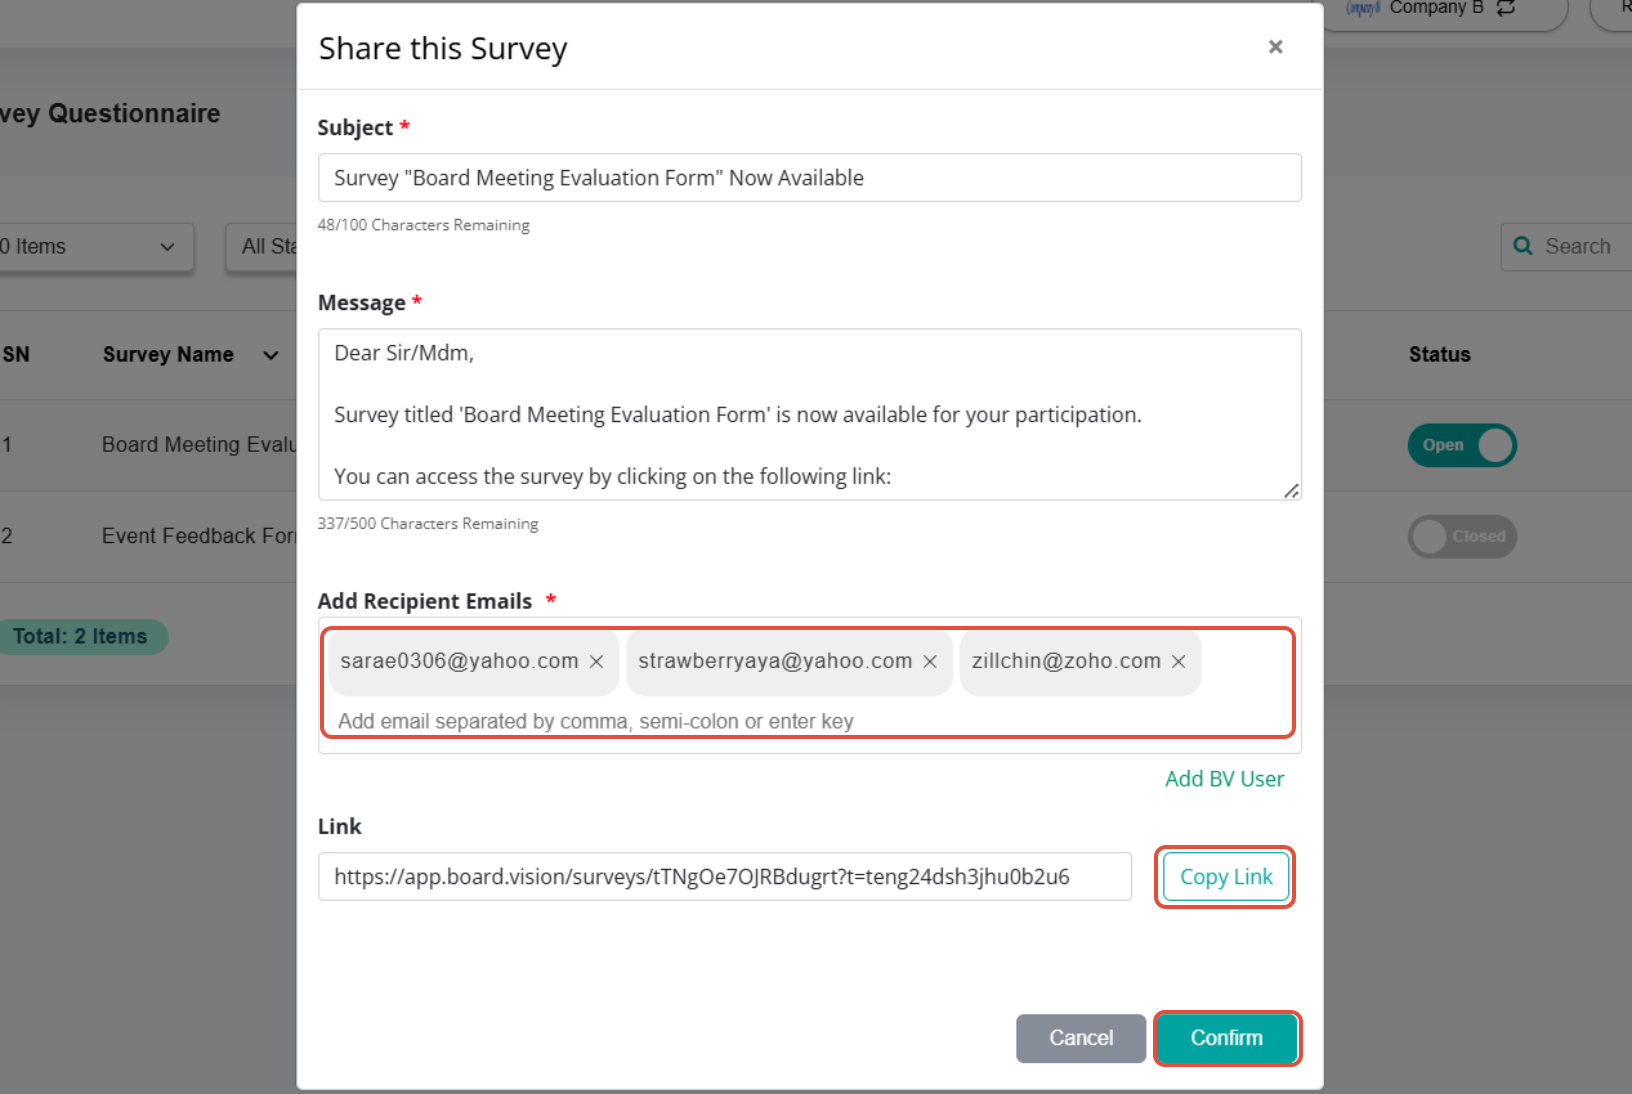Open the Add BV User link

coord(1224,779)
